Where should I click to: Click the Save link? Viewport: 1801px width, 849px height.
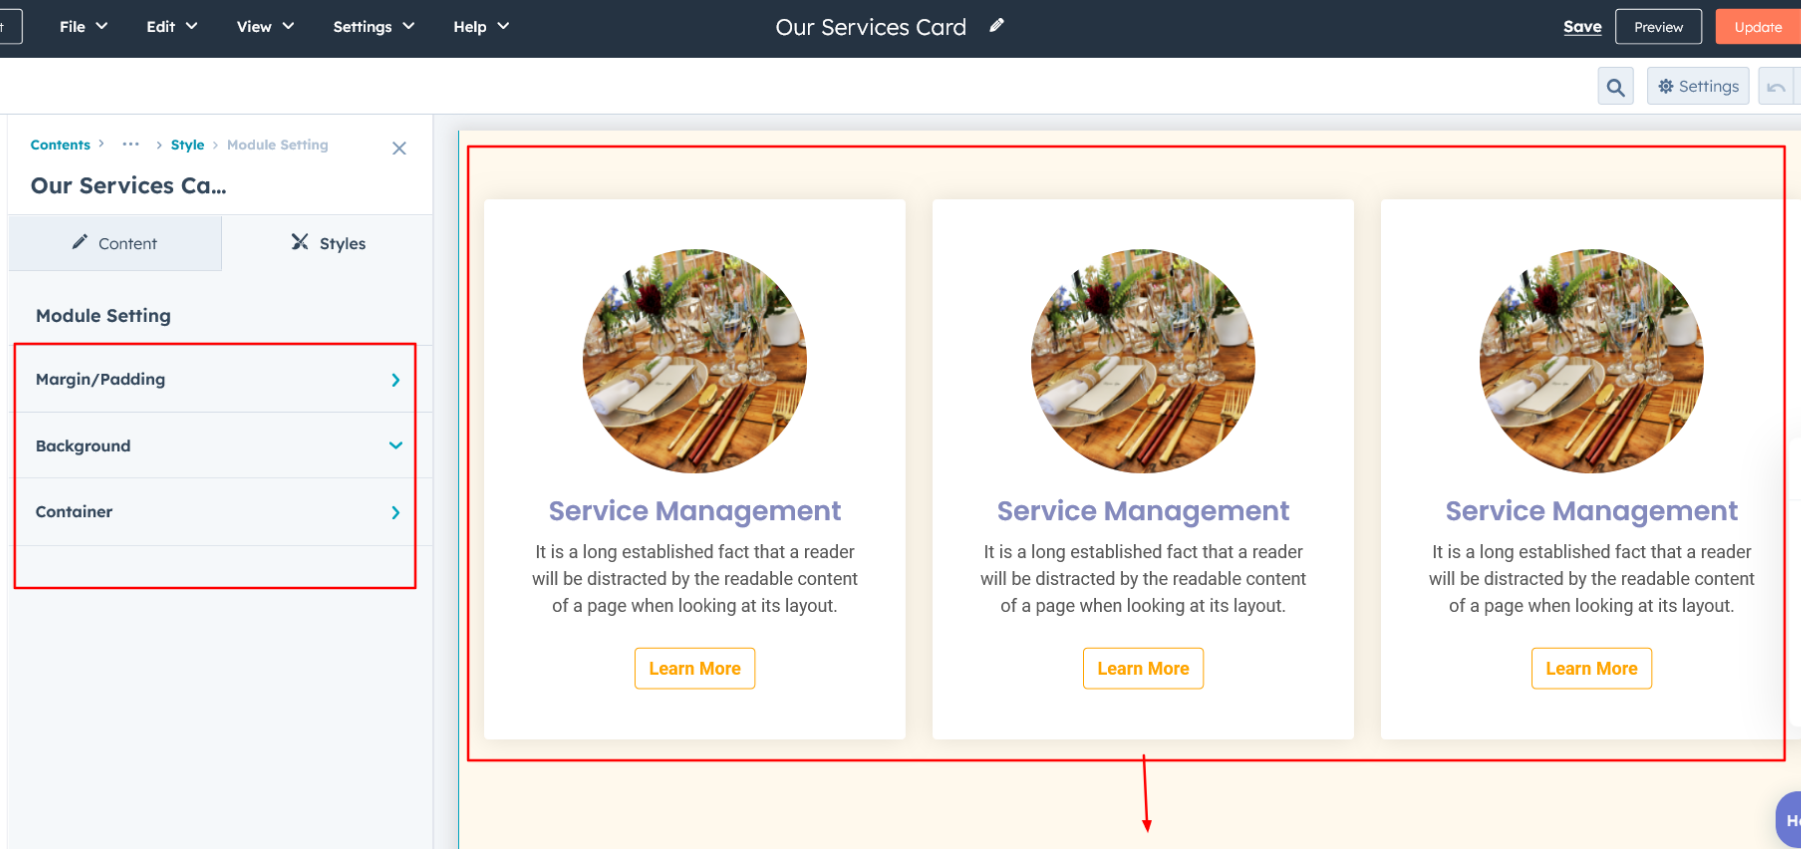(x=1582, y=27)
